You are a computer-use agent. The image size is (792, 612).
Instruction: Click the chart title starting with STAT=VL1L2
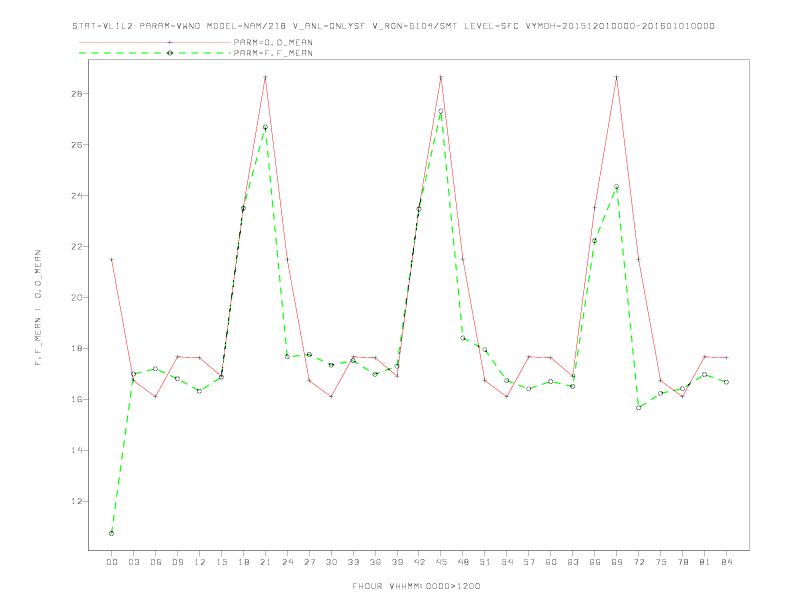tap(393, 26)
